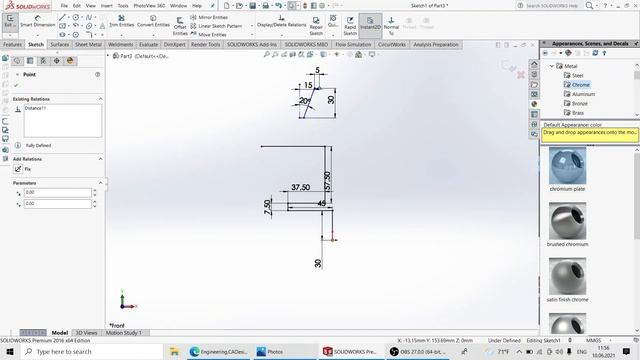Click the Repair Sketch tool
The height and width of the screenshot is (360, 640).
(x=316, y=26)
